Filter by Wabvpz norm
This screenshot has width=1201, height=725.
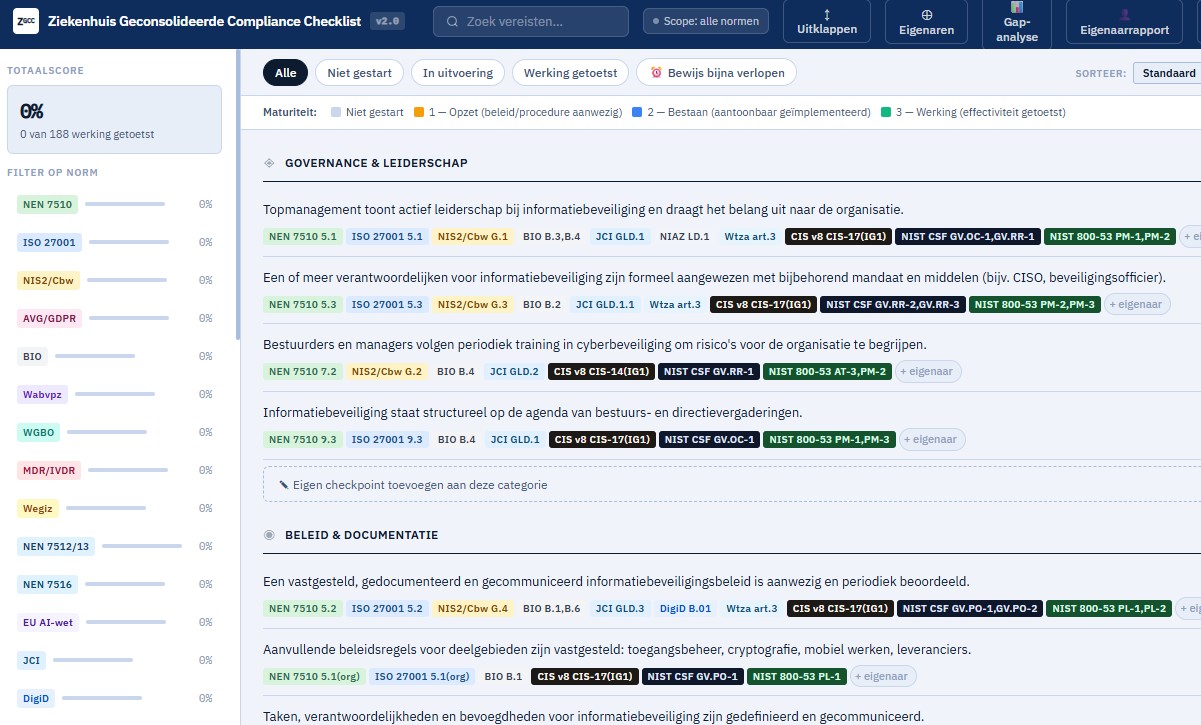pos(42,394)
